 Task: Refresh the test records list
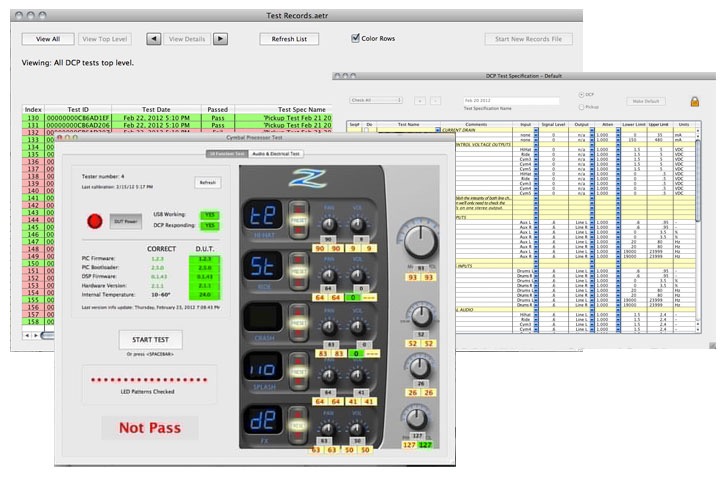pyautogui.click(x=289, y=39)
